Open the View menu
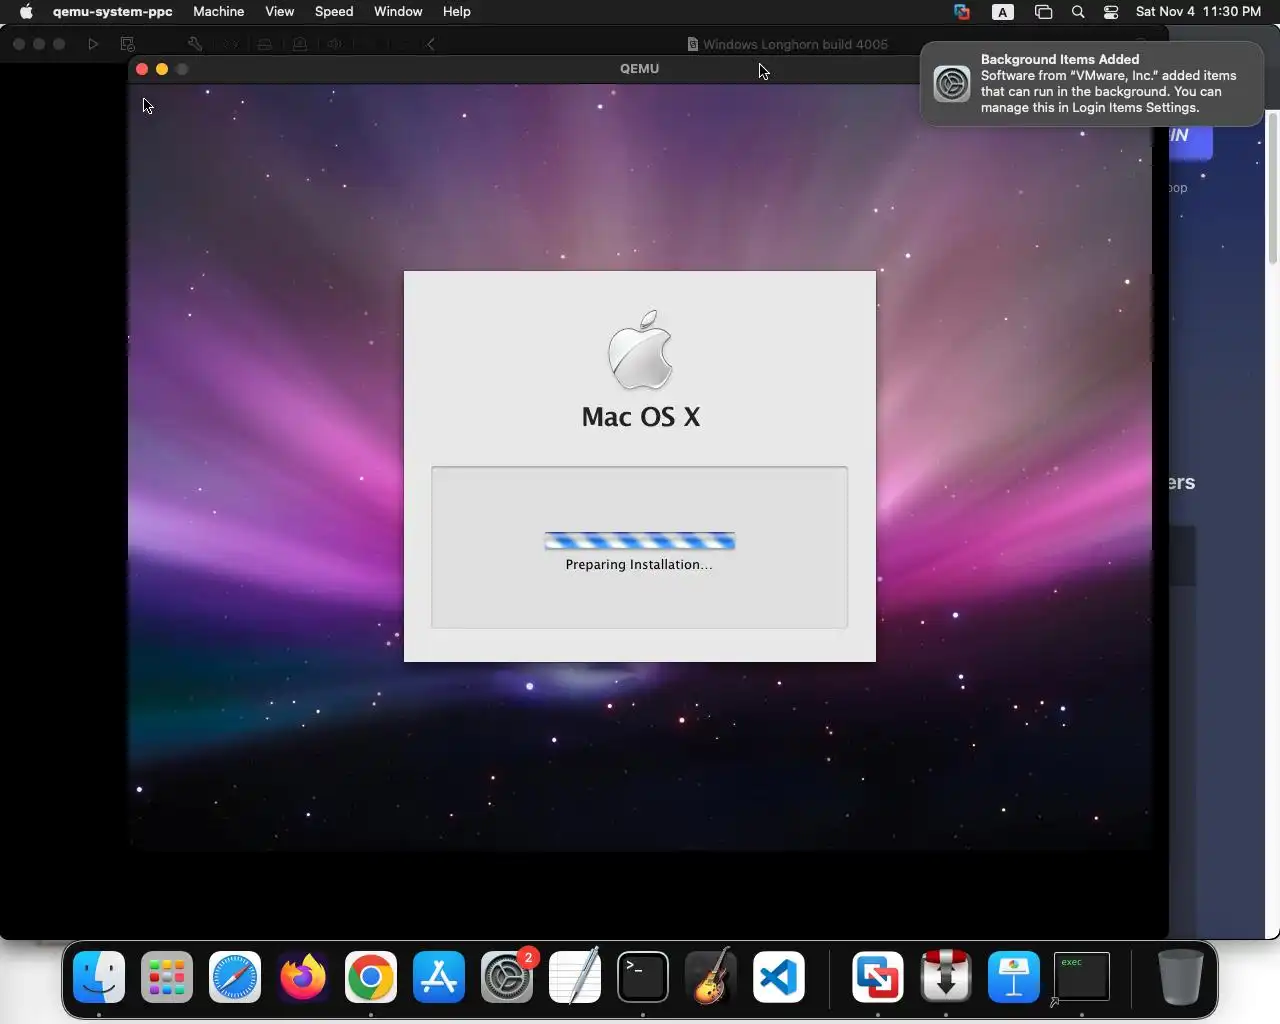 point(279,12)
